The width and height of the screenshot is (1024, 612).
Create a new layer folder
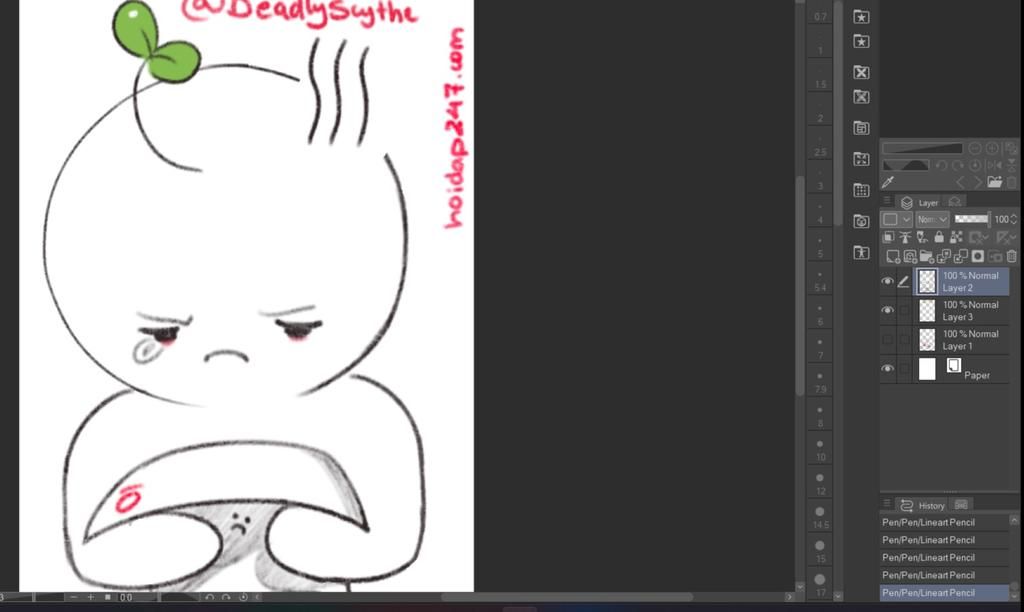[927, 256]
